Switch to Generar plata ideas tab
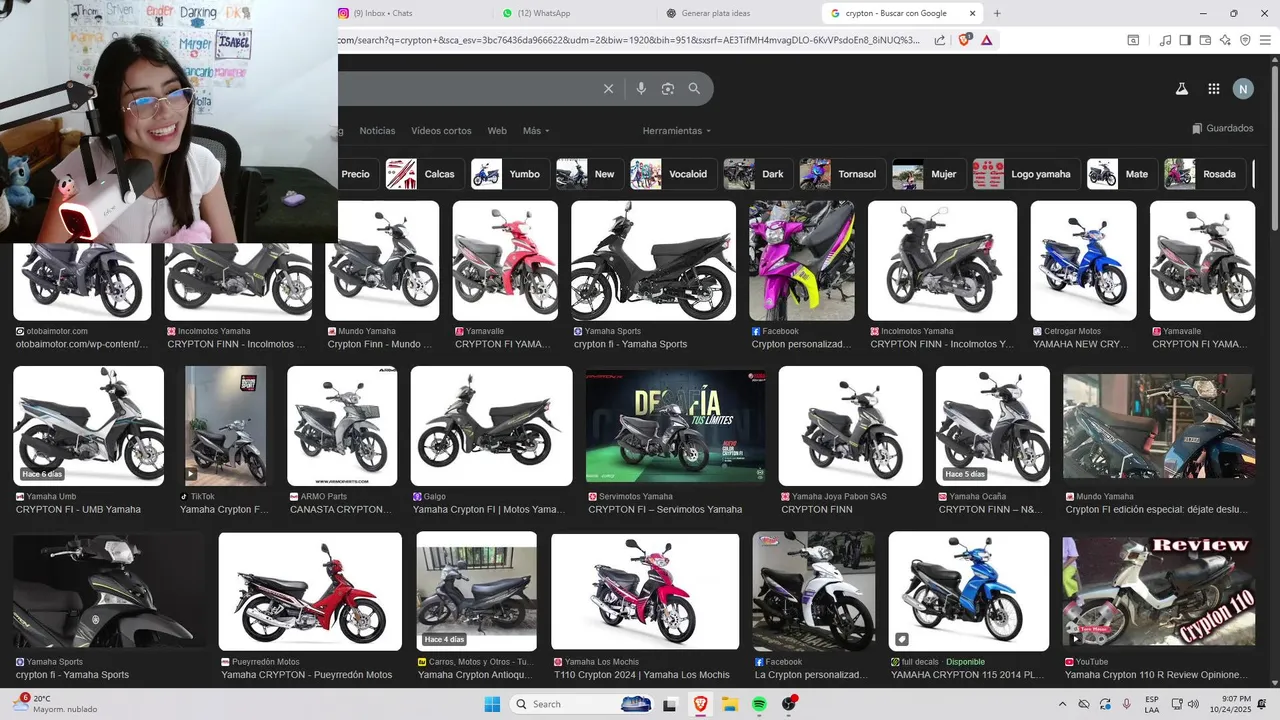The width and height of the screenshot is (1280, 720). tap(737, 13)
